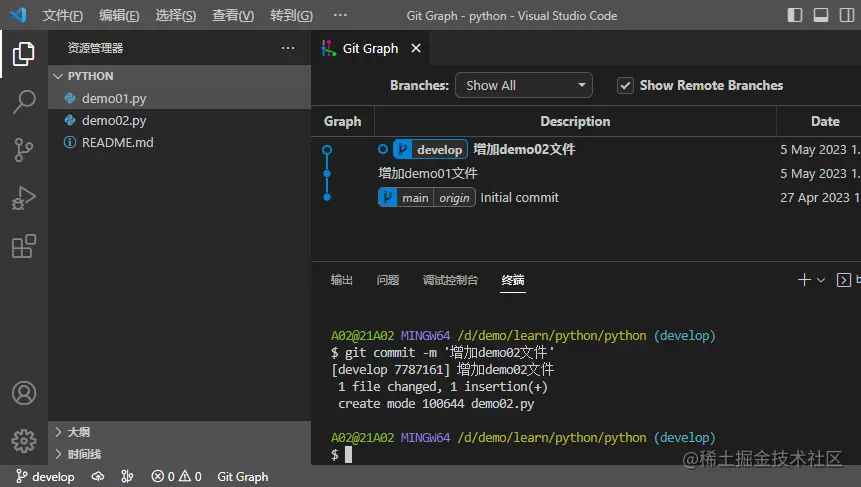This screenshot has width=861, height=487.
Task: Select commit 增加demo02文件
Action: click(524, 149)
